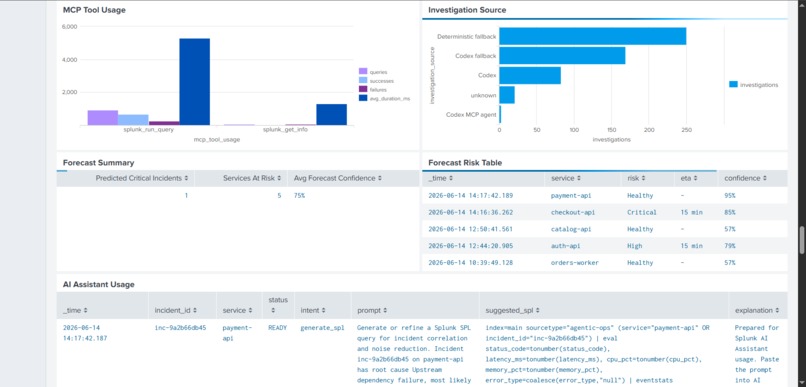
Task: Click the MCP Tool Usage panel title
Action: [x=94, y=10]
